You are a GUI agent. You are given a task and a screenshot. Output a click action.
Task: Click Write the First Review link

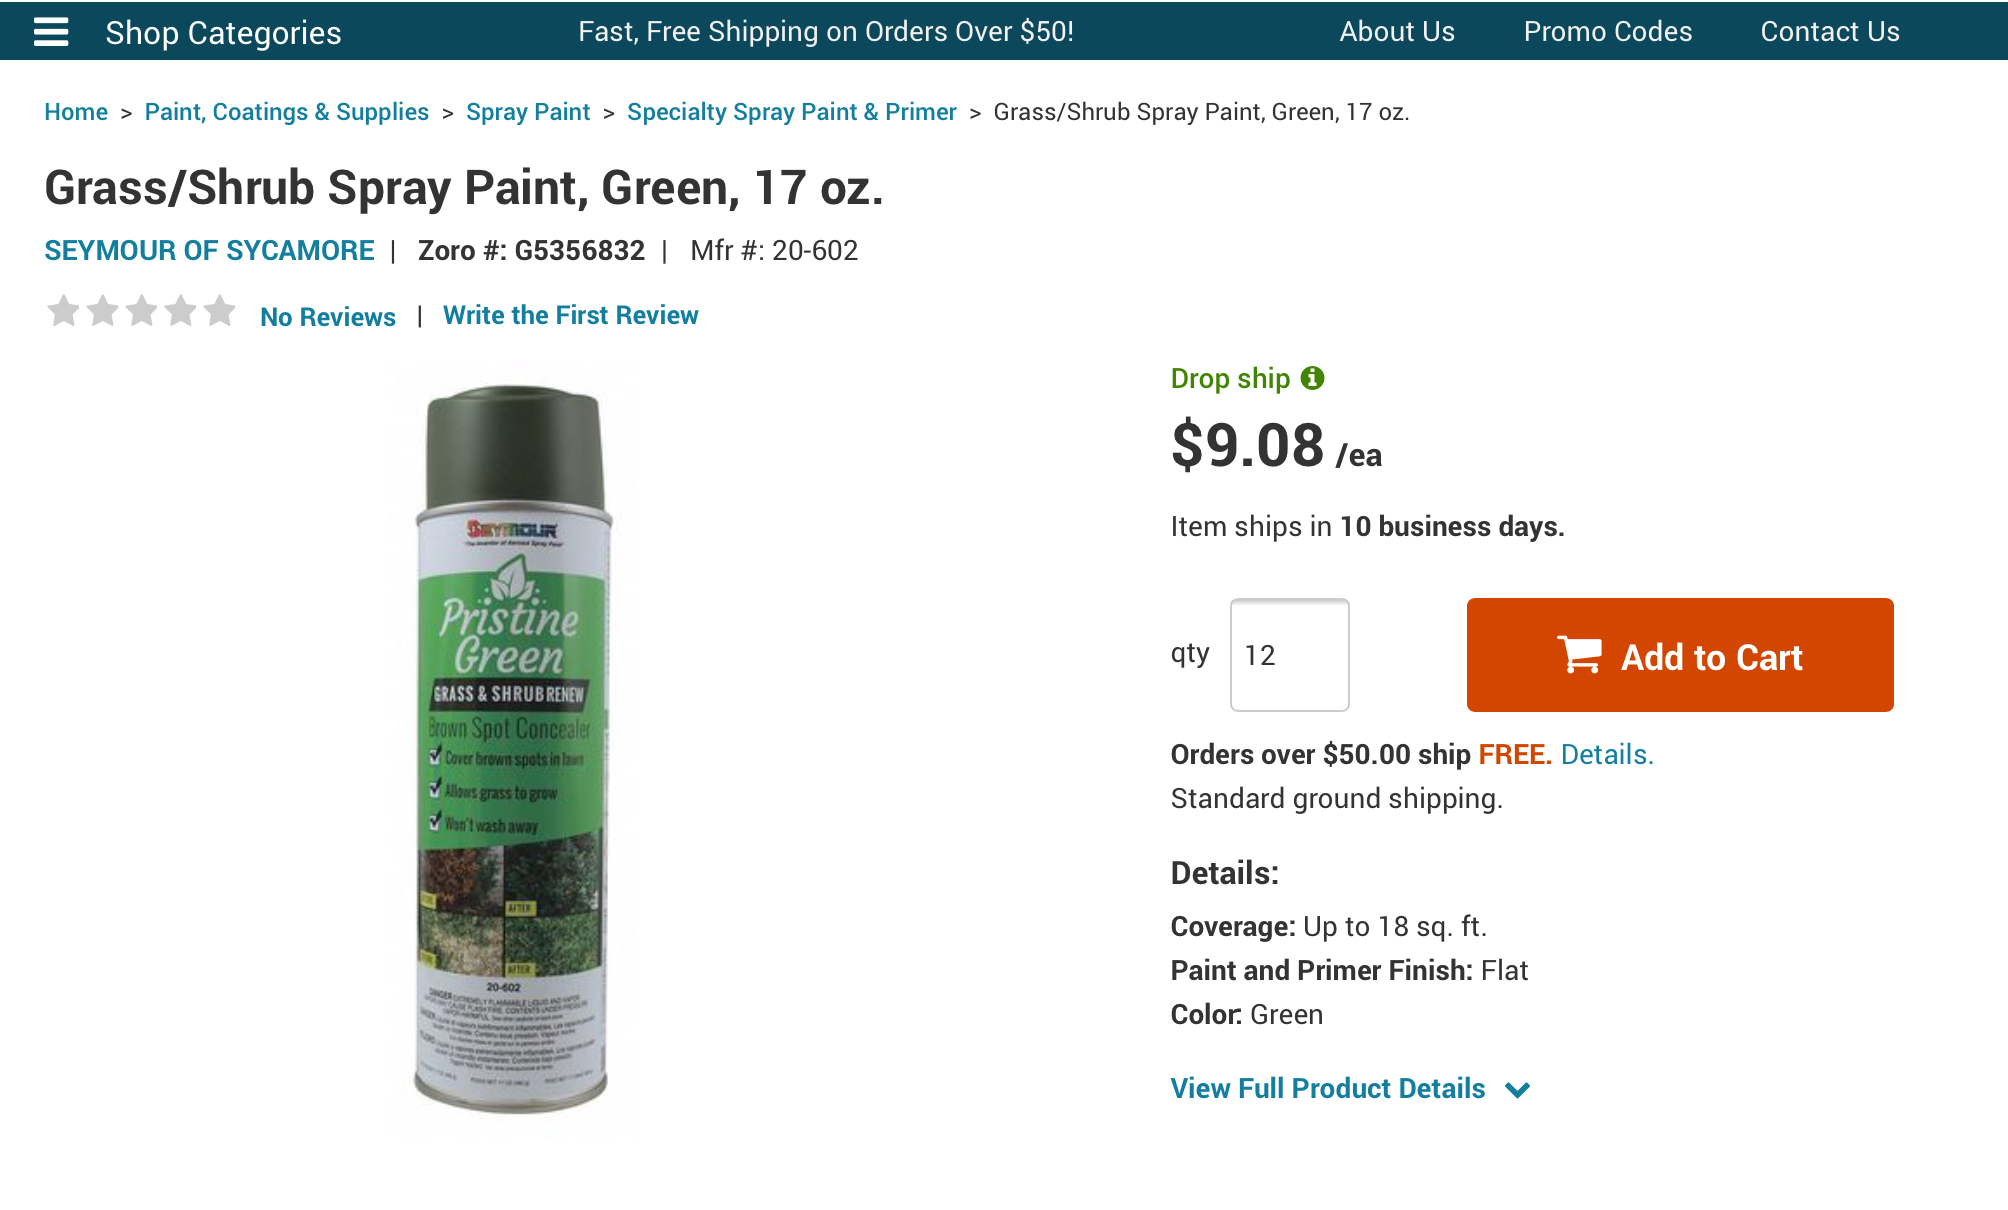(x=570, y=315)
